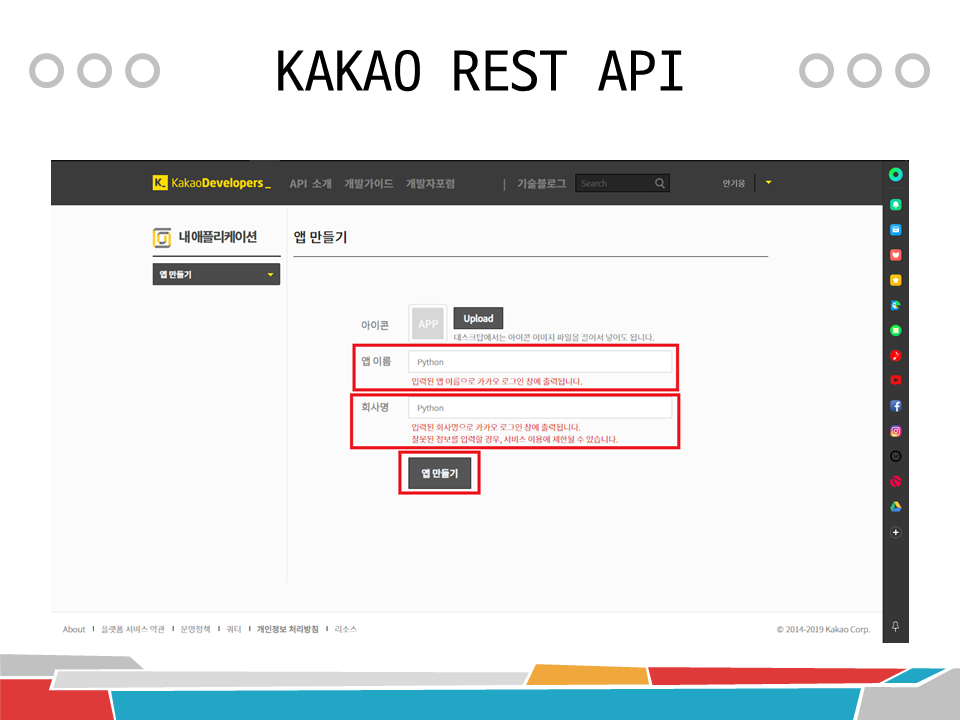Open the green notification bell sidebar icon
960x720 pixels.
896,204
